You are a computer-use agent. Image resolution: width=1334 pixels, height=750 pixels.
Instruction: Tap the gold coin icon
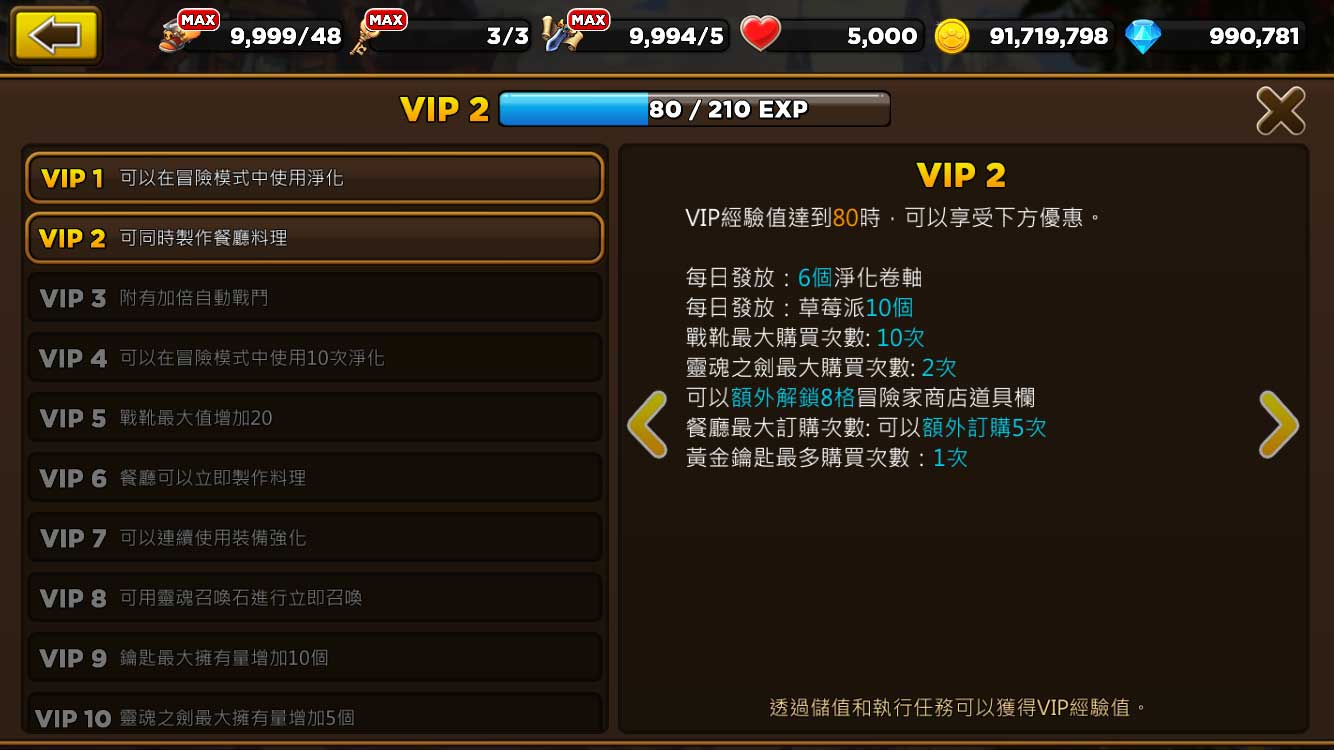click(952, 37)
